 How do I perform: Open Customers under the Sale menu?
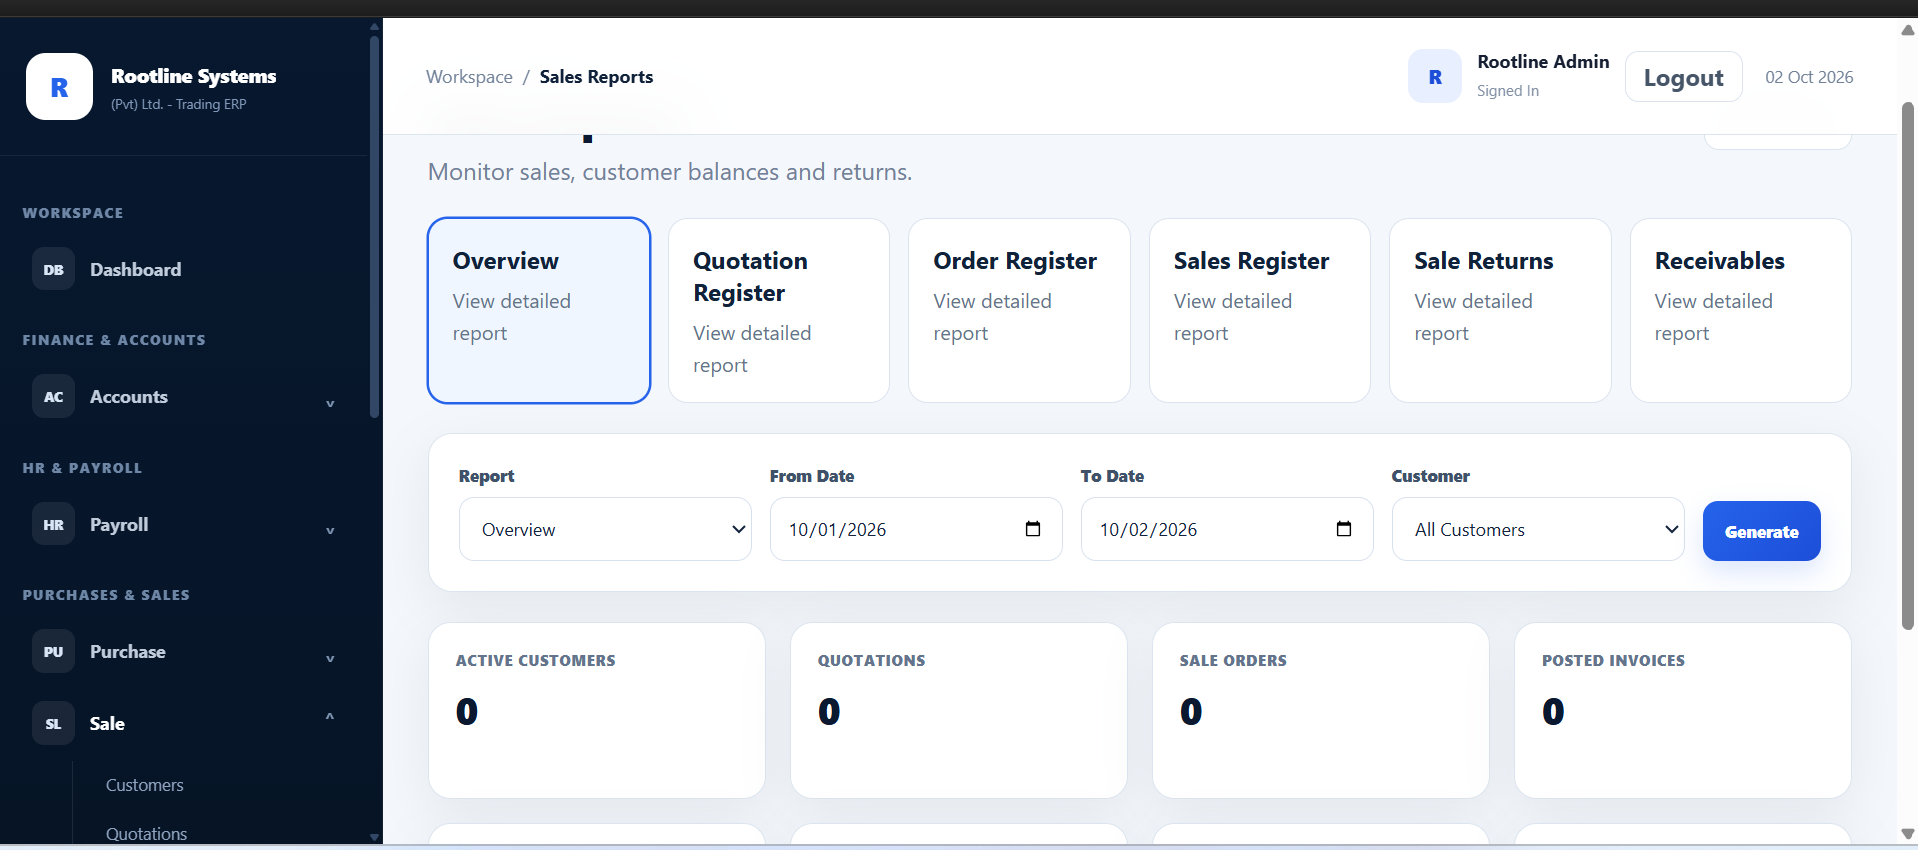click(145, 785)
